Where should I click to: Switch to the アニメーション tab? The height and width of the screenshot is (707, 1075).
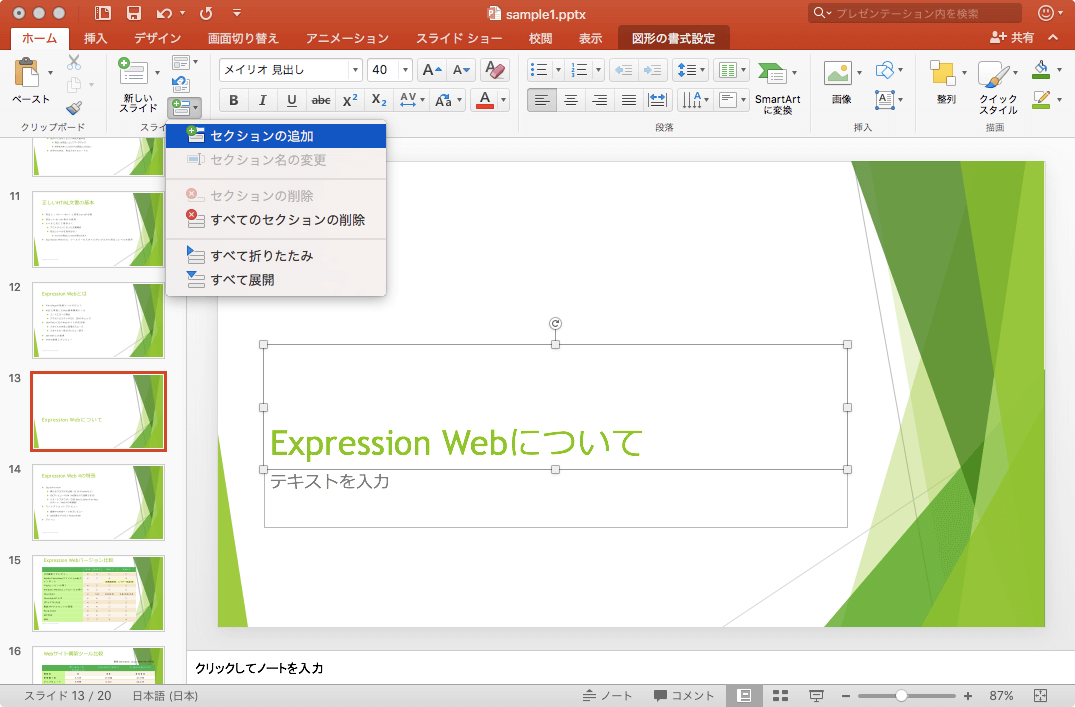347,38
